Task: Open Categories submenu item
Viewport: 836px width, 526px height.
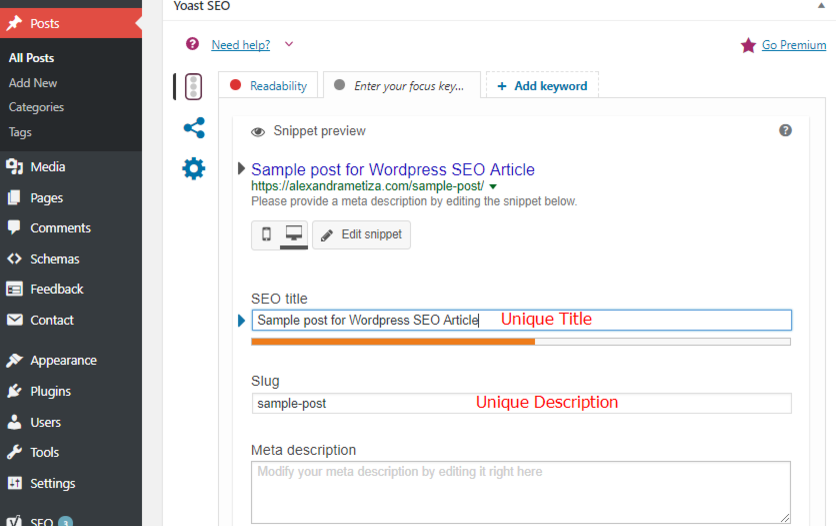Action: (36, 107)
